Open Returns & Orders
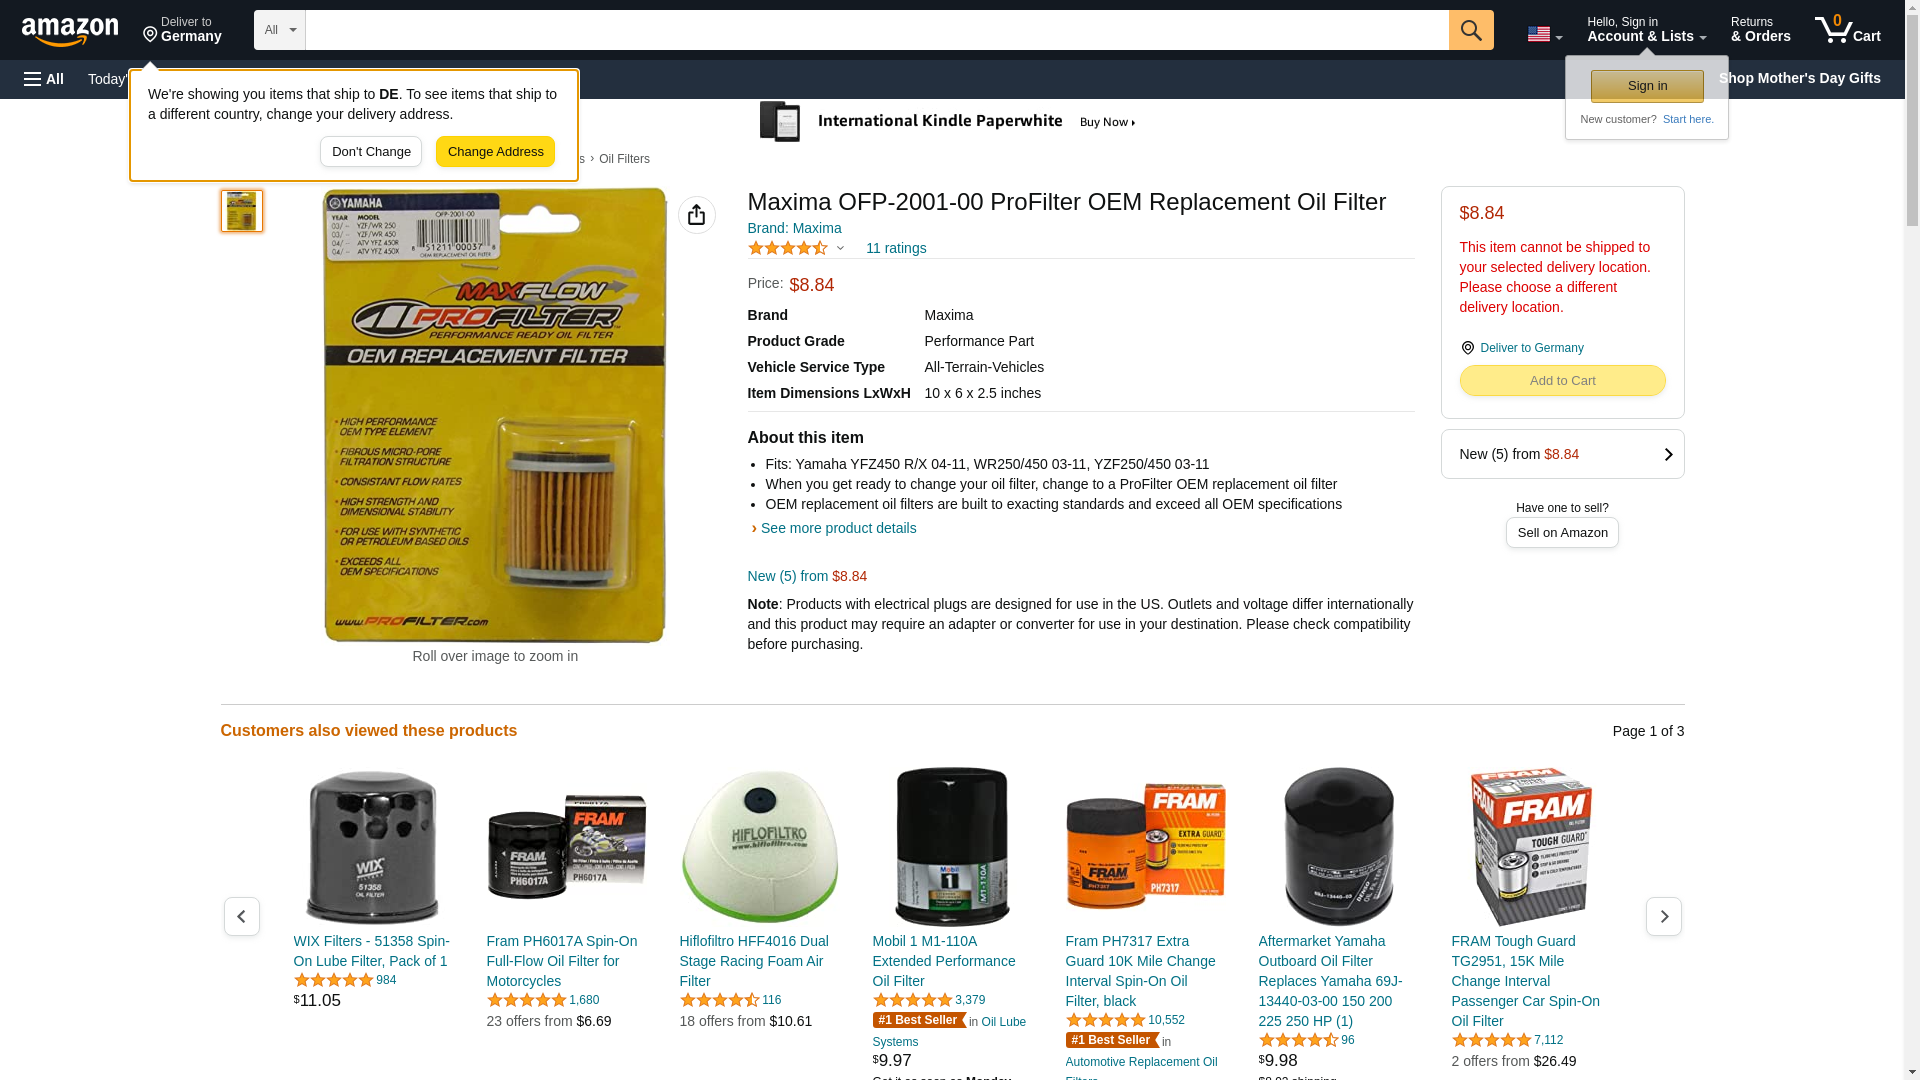Image resolution: width=1920 pixels, height=1080 pixels. (1760, 30)
